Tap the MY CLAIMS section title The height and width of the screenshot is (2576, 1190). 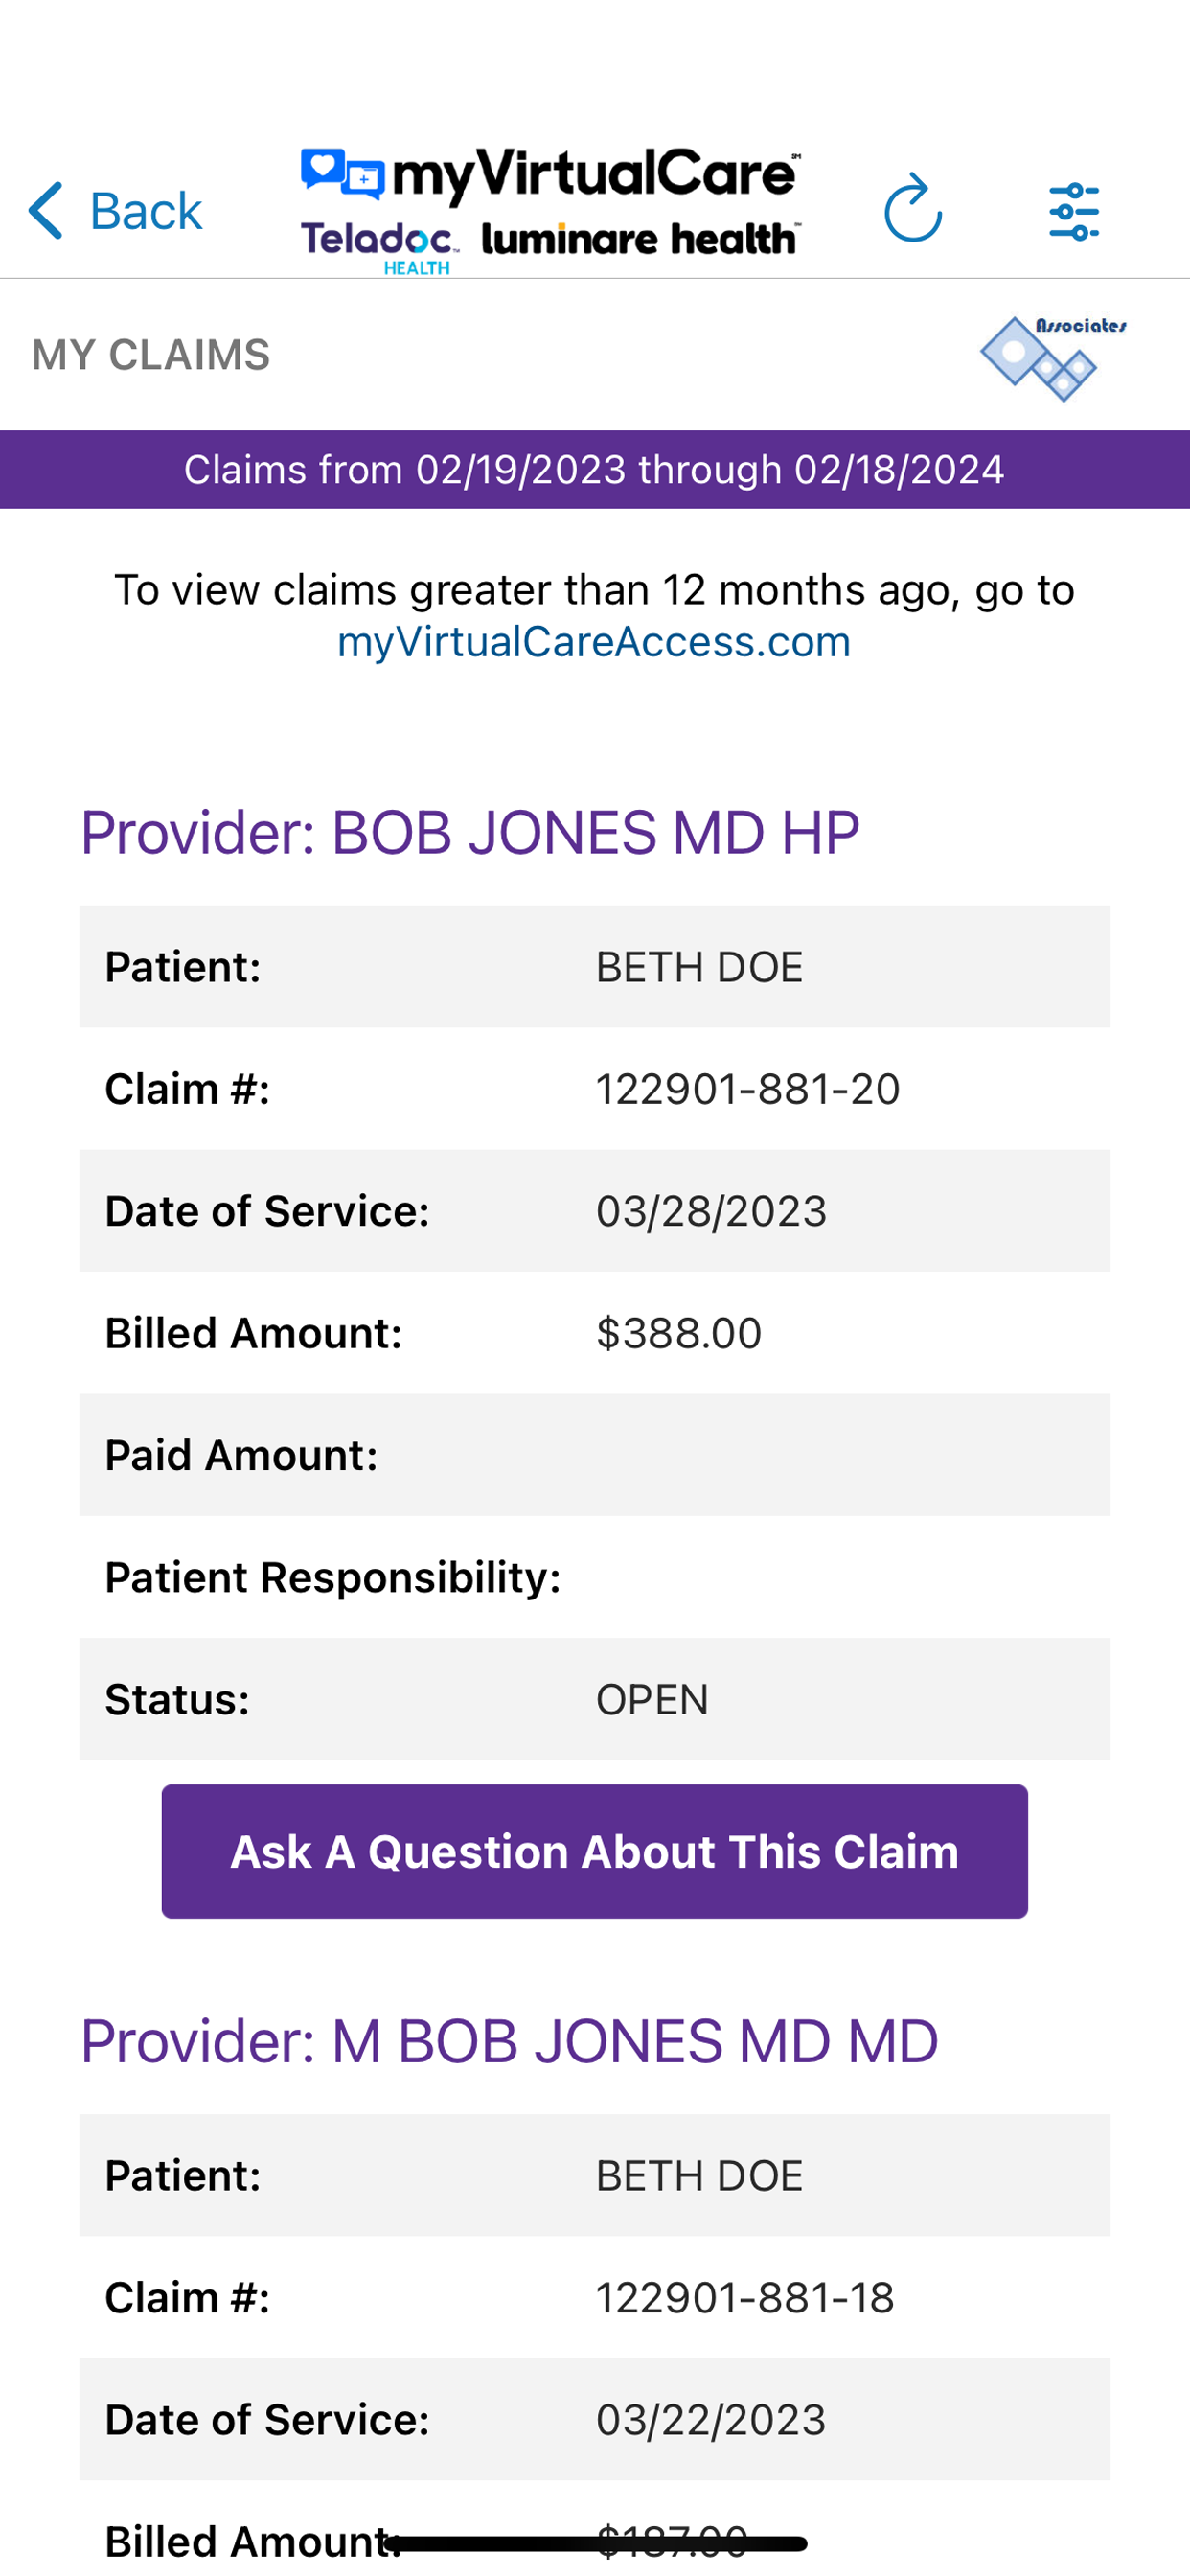pyautogui.click(x=151, y=355)
